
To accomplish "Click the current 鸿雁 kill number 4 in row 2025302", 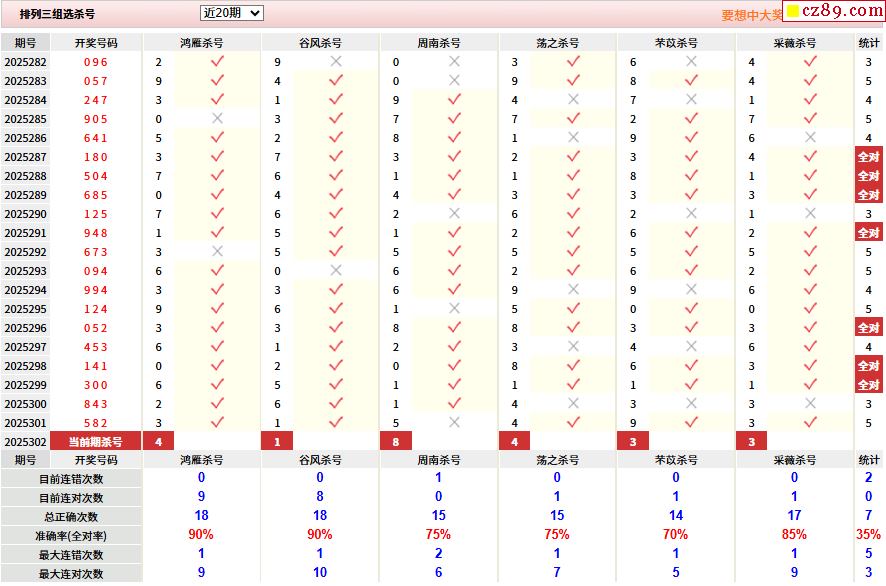I will [x=158, y=441].
